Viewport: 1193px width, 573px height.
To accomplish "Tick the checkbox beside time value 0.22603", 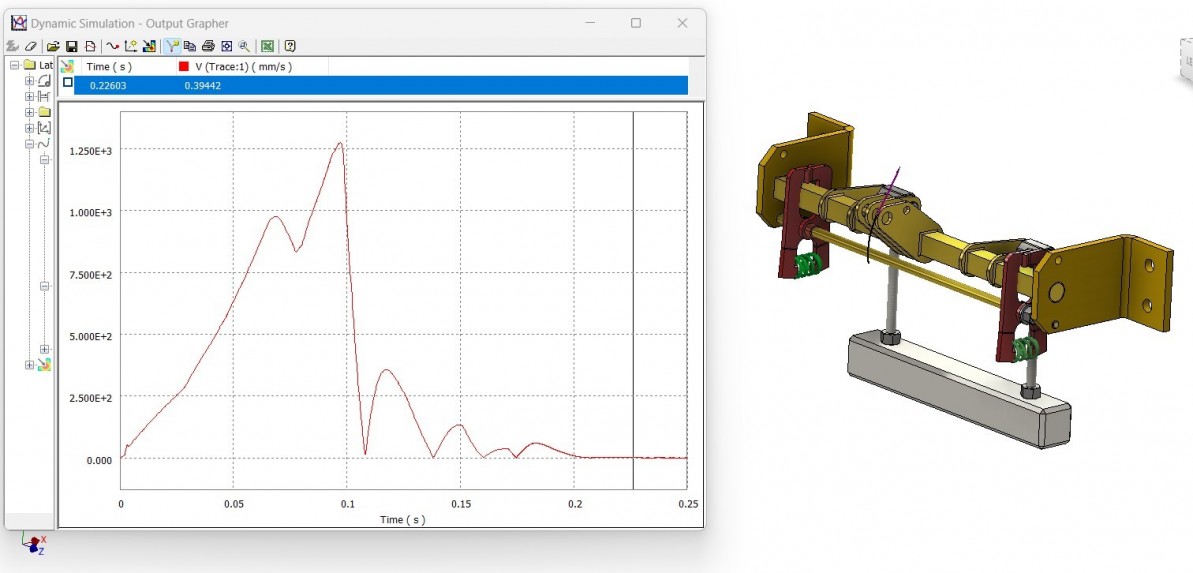I will (68, 84).
